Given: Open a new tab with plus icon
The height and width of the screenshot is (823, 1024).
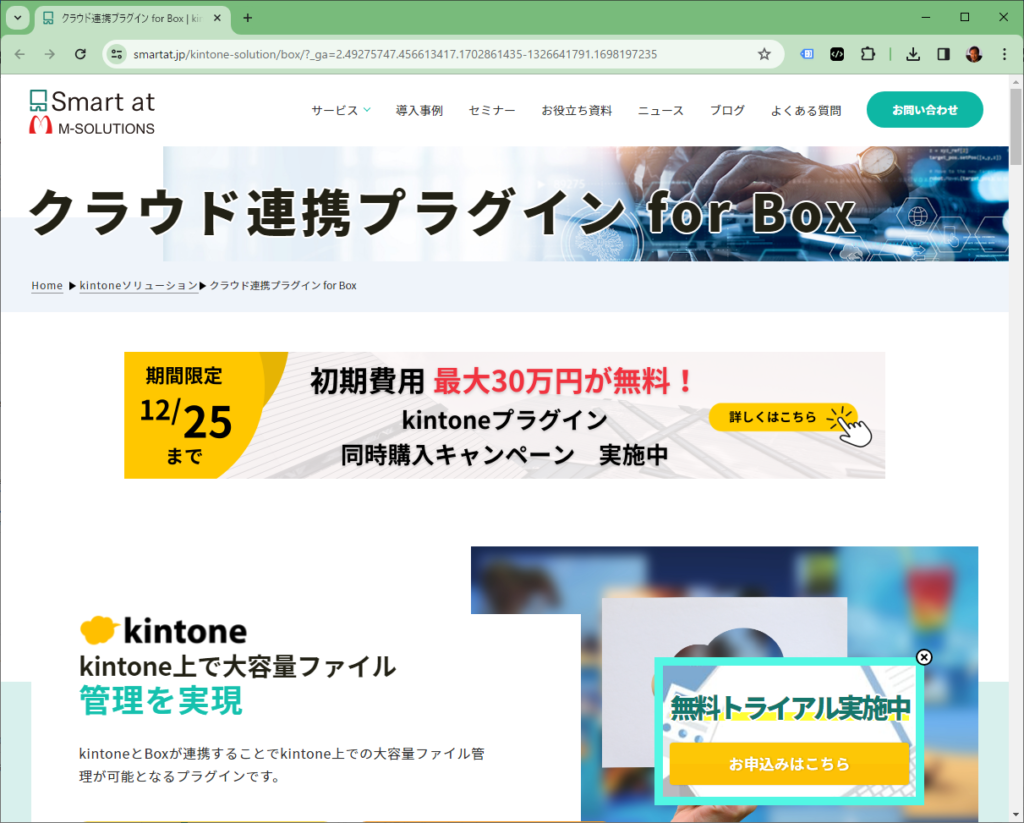Looking at the screenshot, I should click(x=248, y=18).
